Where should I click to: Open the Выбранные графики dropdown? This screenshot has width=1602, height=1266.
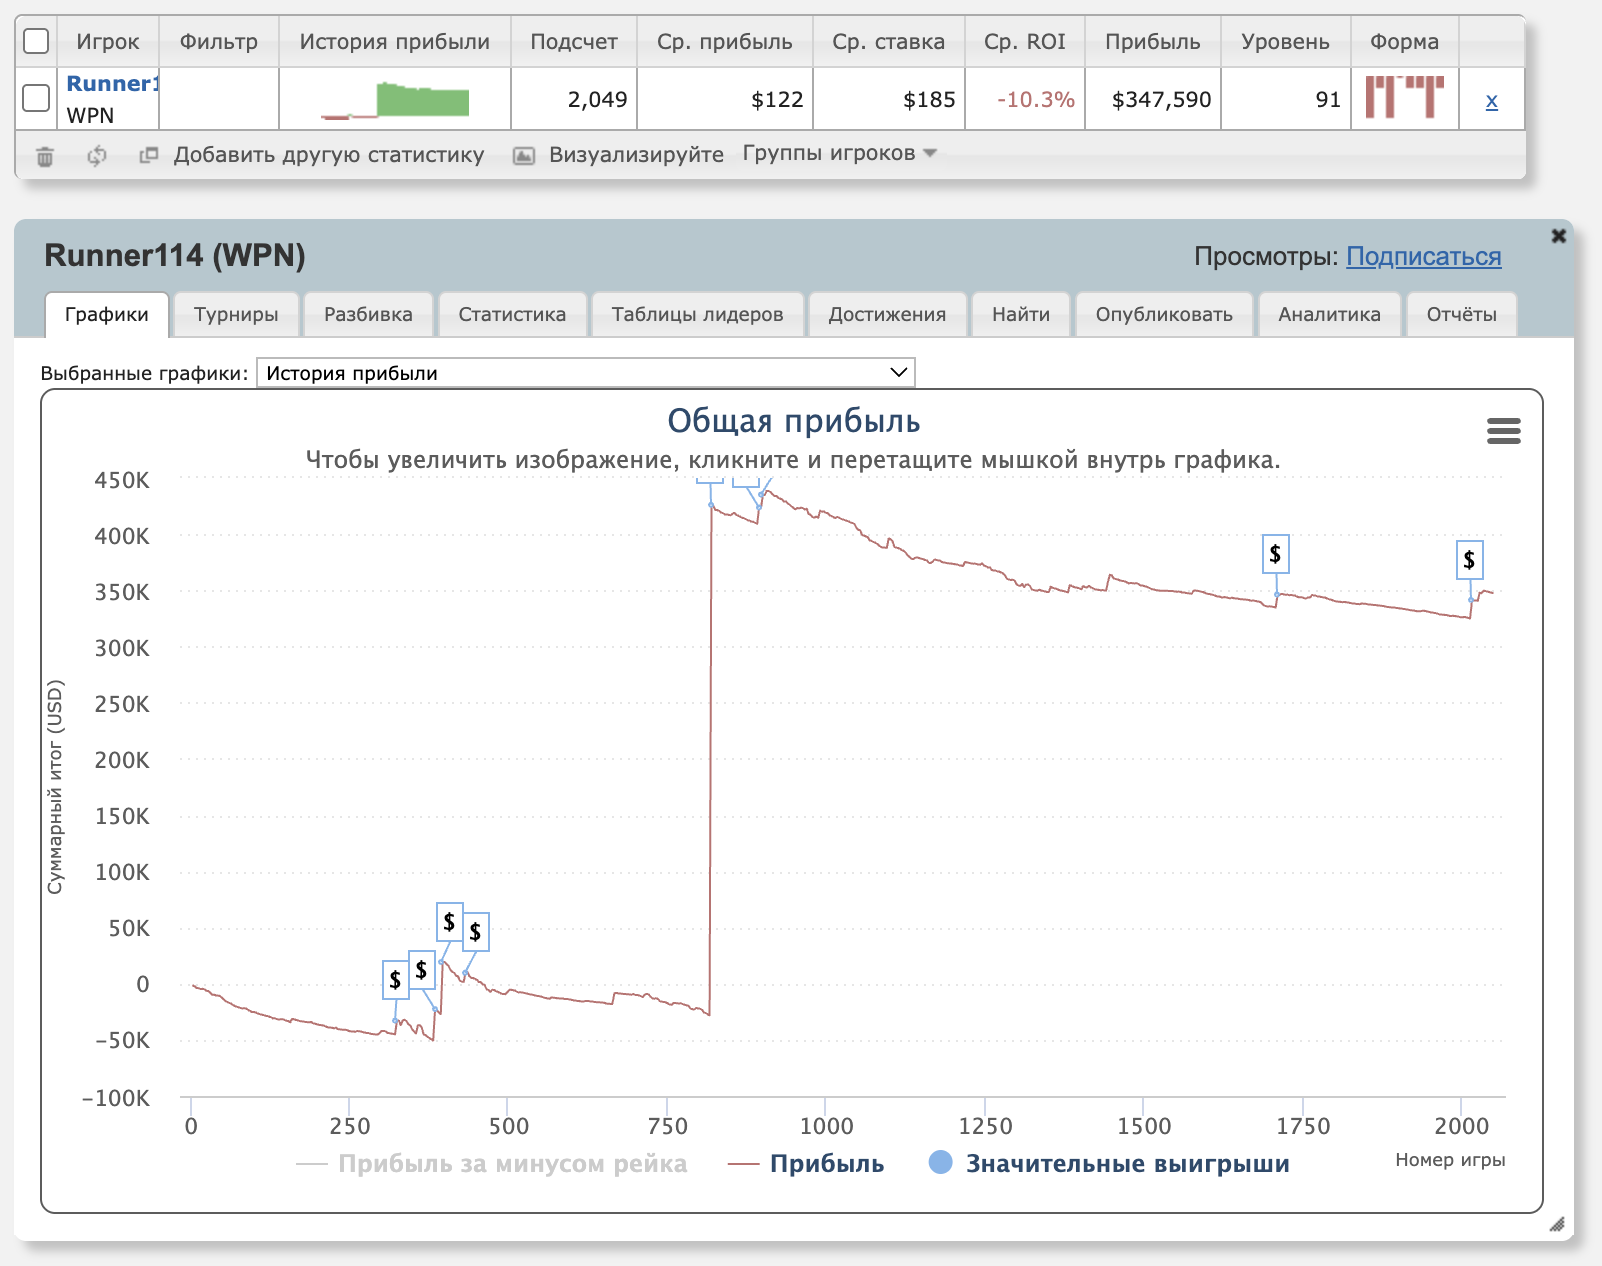[585, 373]
